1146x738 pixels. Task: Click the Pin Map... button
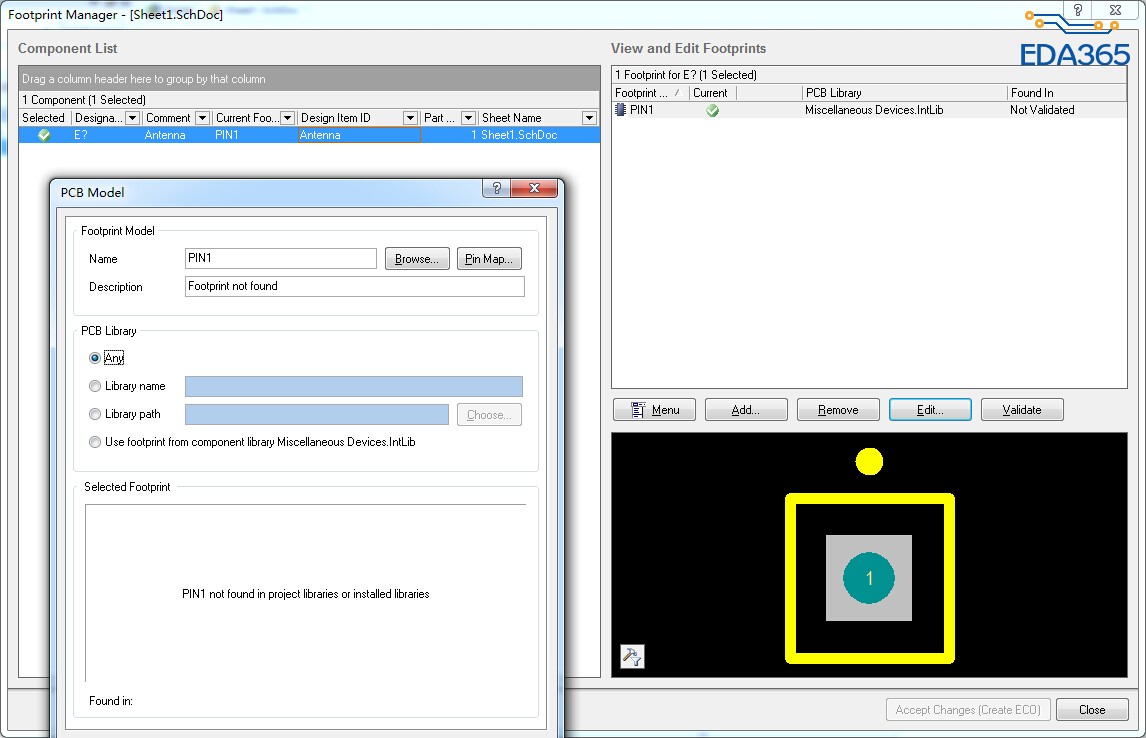[489, 259]
